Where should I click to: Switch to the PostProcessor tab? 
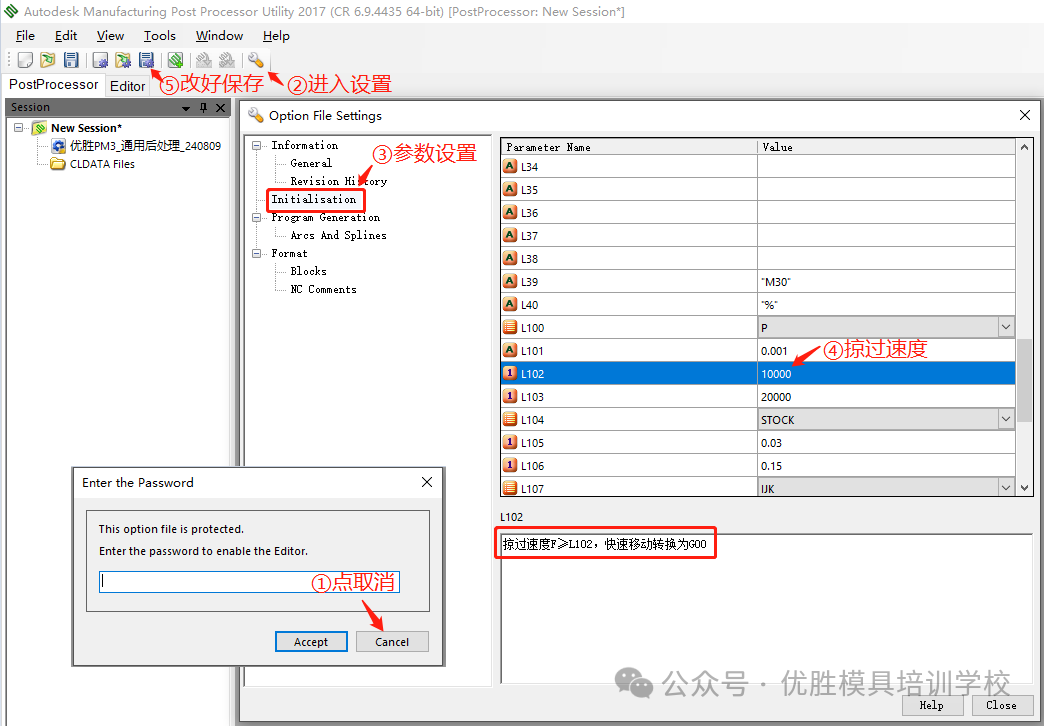[53, 85]
